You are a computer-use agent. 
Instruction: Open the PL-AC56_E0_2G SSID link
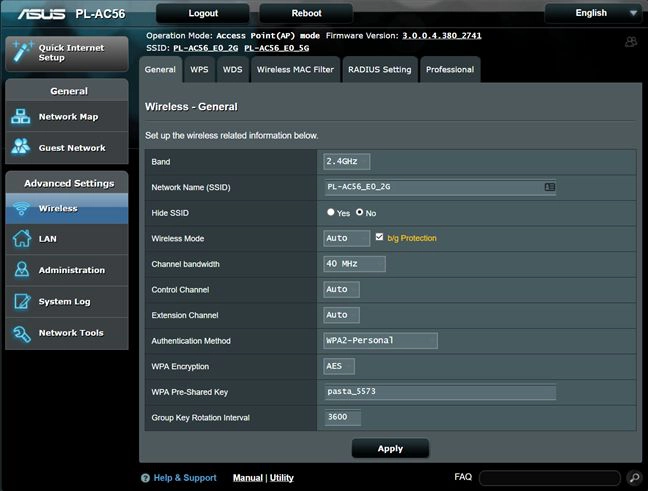pyautogui.click(x=205, y=48)
